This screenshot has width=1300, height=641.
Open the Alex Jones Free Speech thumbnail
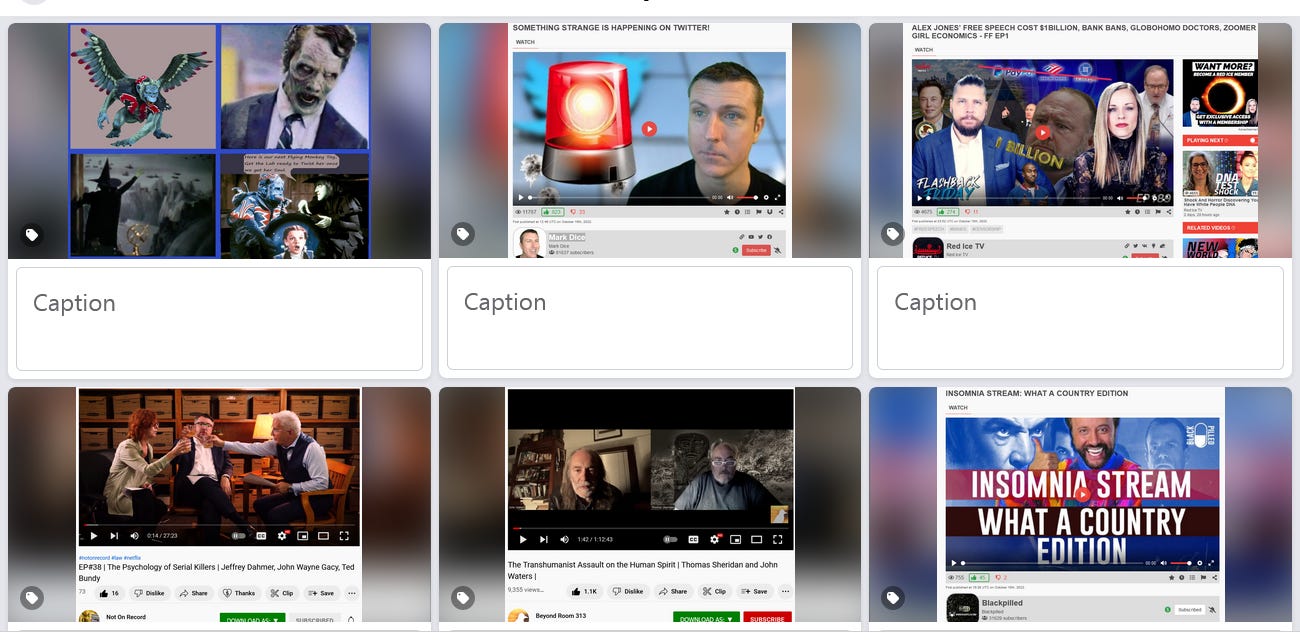tap(1080, 141)
